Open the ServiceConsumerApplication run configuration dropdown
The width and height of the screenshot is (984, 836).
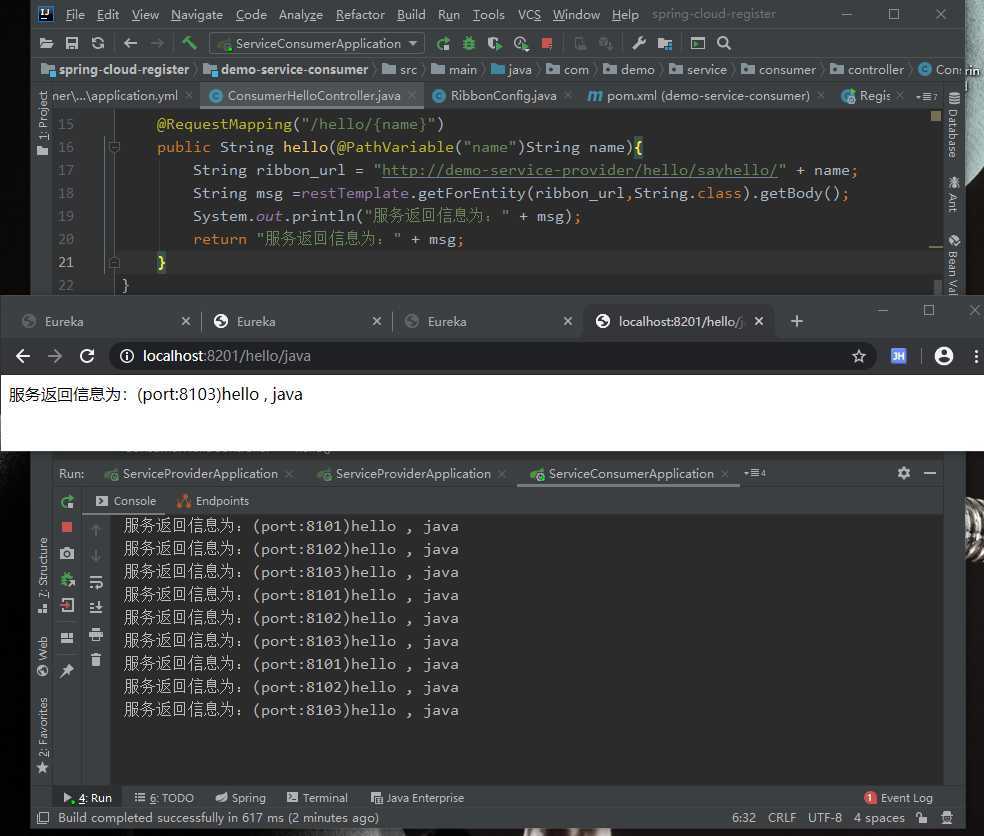[x=317, y=43]
